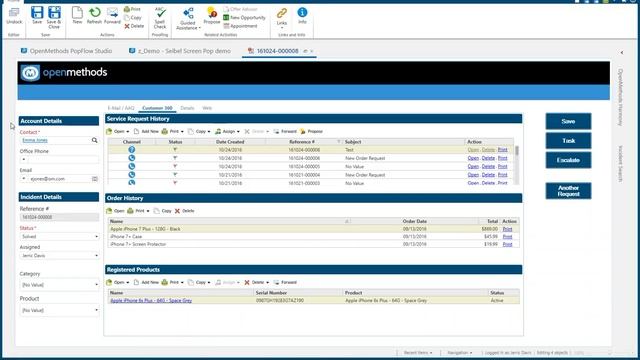Click the Another Request button
The width and height of the screenshot is (640, 360).
click(x=568, y=191)
